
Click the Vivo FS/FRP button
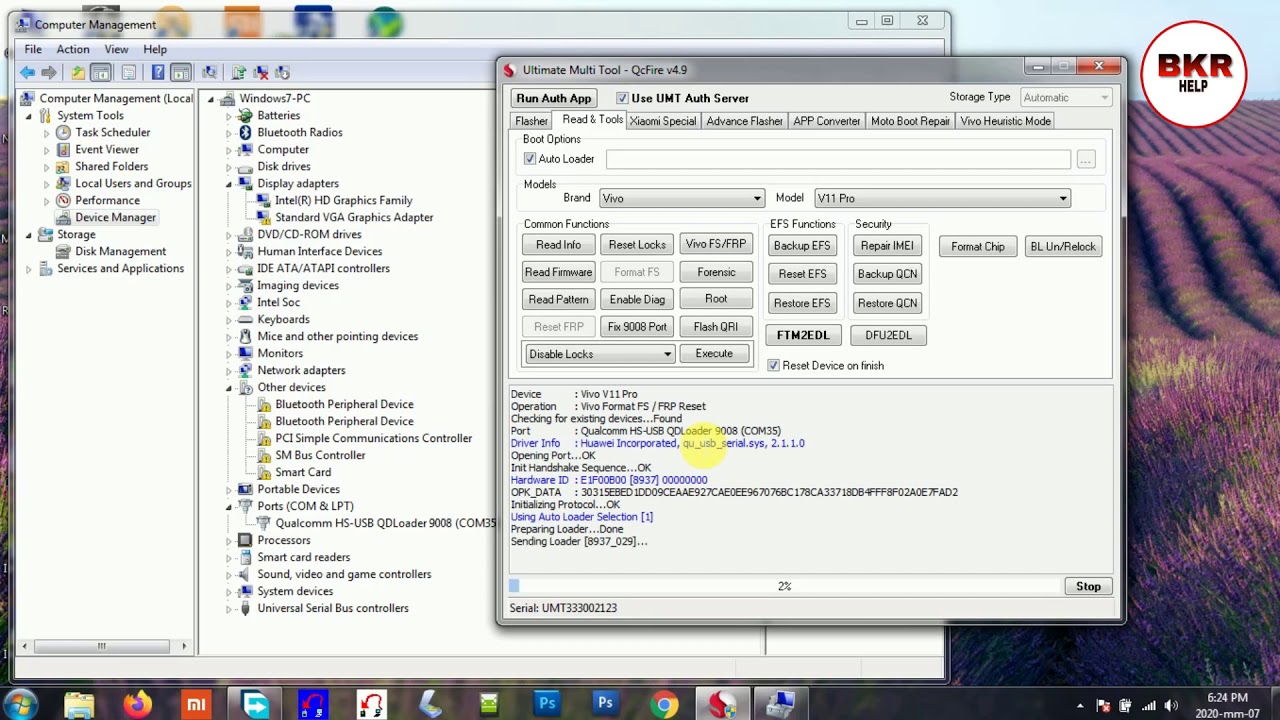[715, 244]
